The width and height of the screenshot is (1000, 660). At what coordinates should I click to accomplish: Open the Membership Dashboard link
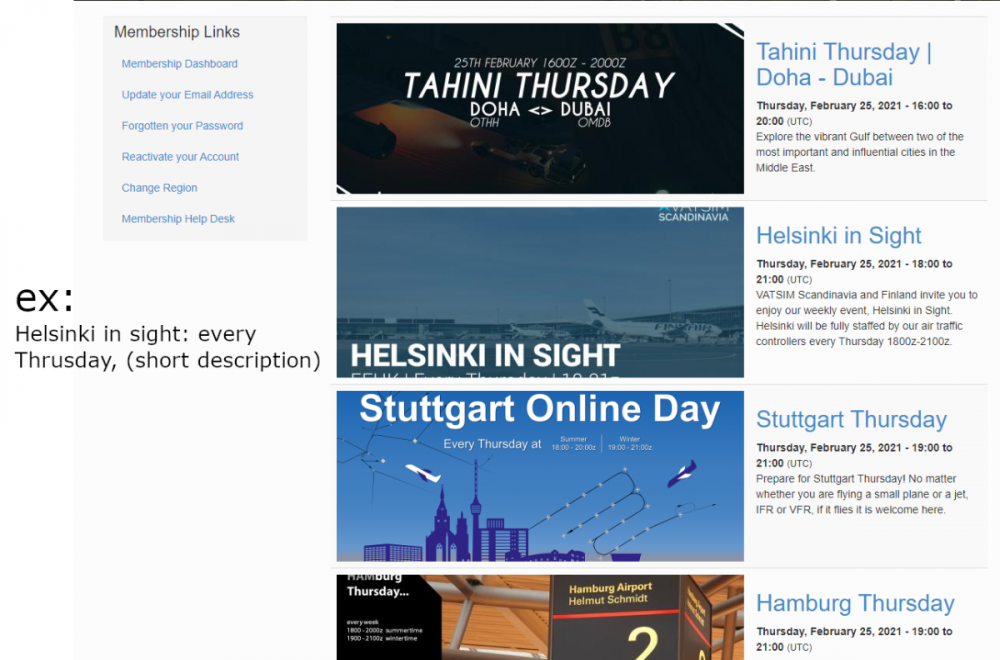[x=179, y=64]
